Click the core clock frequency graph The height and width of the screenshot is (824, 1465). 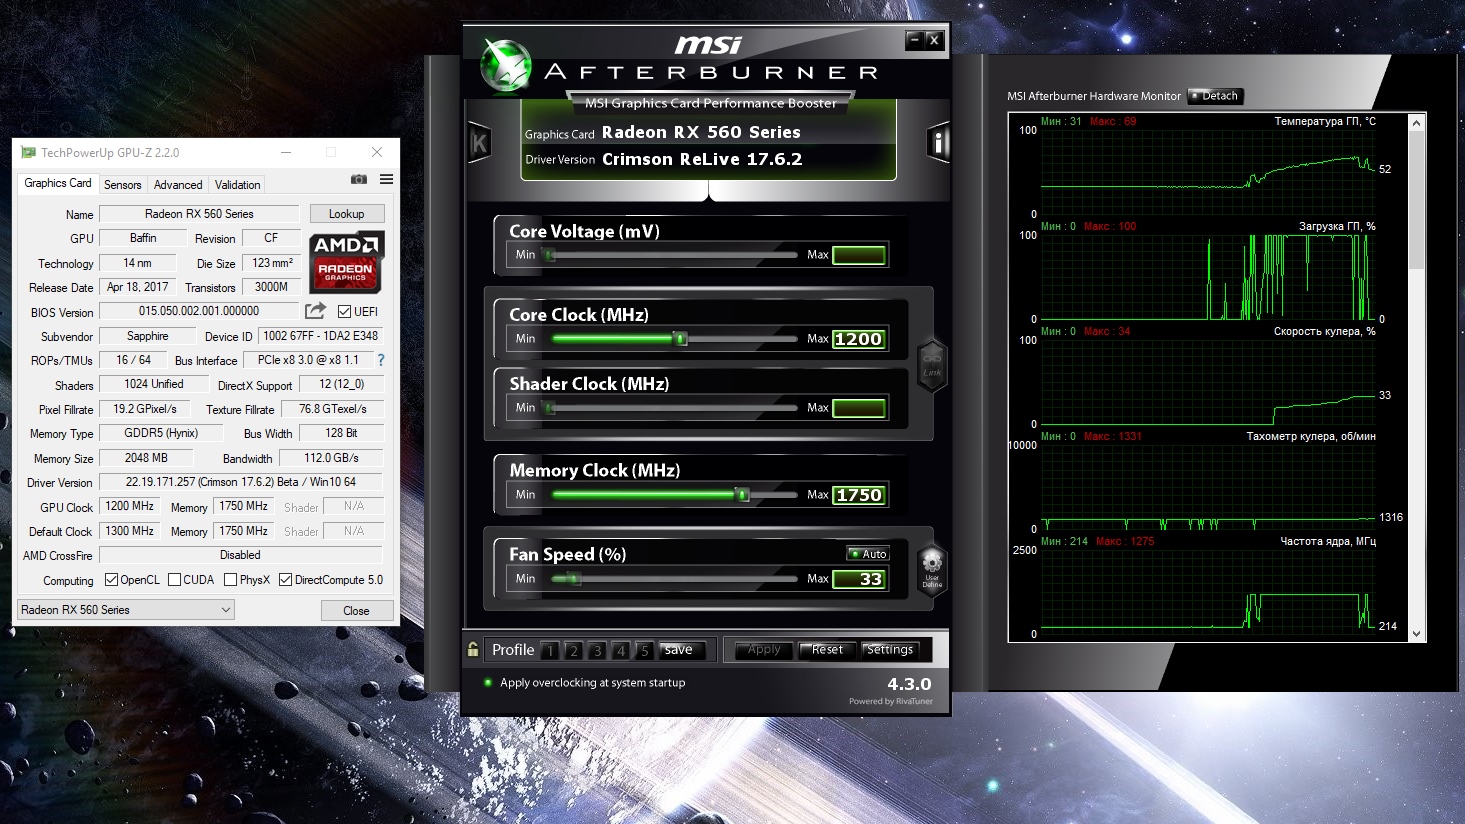tap(1208, 590)
